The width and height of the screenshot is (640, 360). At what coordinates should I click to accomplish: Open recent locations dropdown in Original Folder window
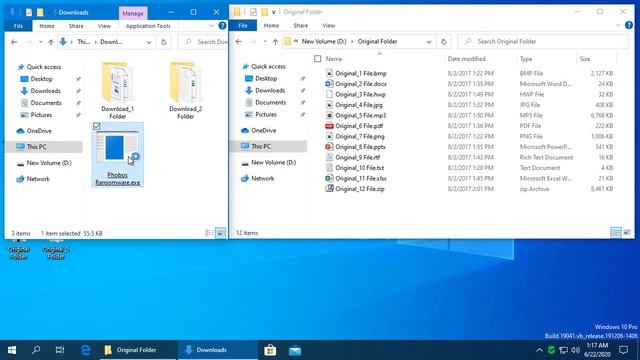tap(265, 42)
